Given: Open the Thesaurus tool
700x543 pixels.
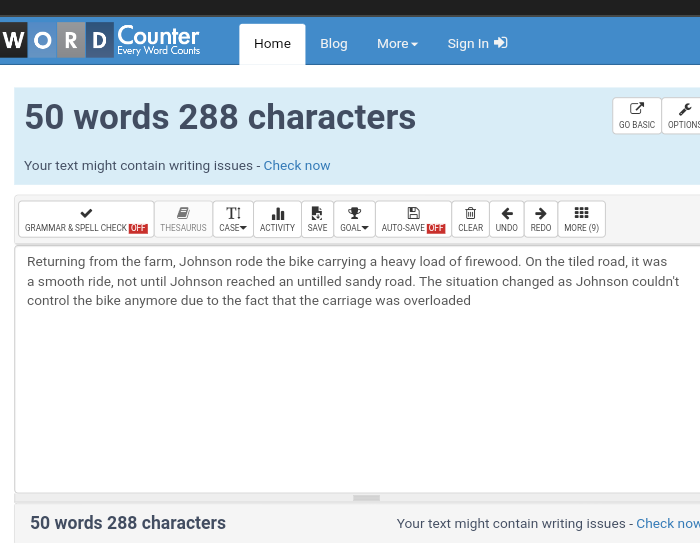Looking at the screenshot, I should coord(183,219).
